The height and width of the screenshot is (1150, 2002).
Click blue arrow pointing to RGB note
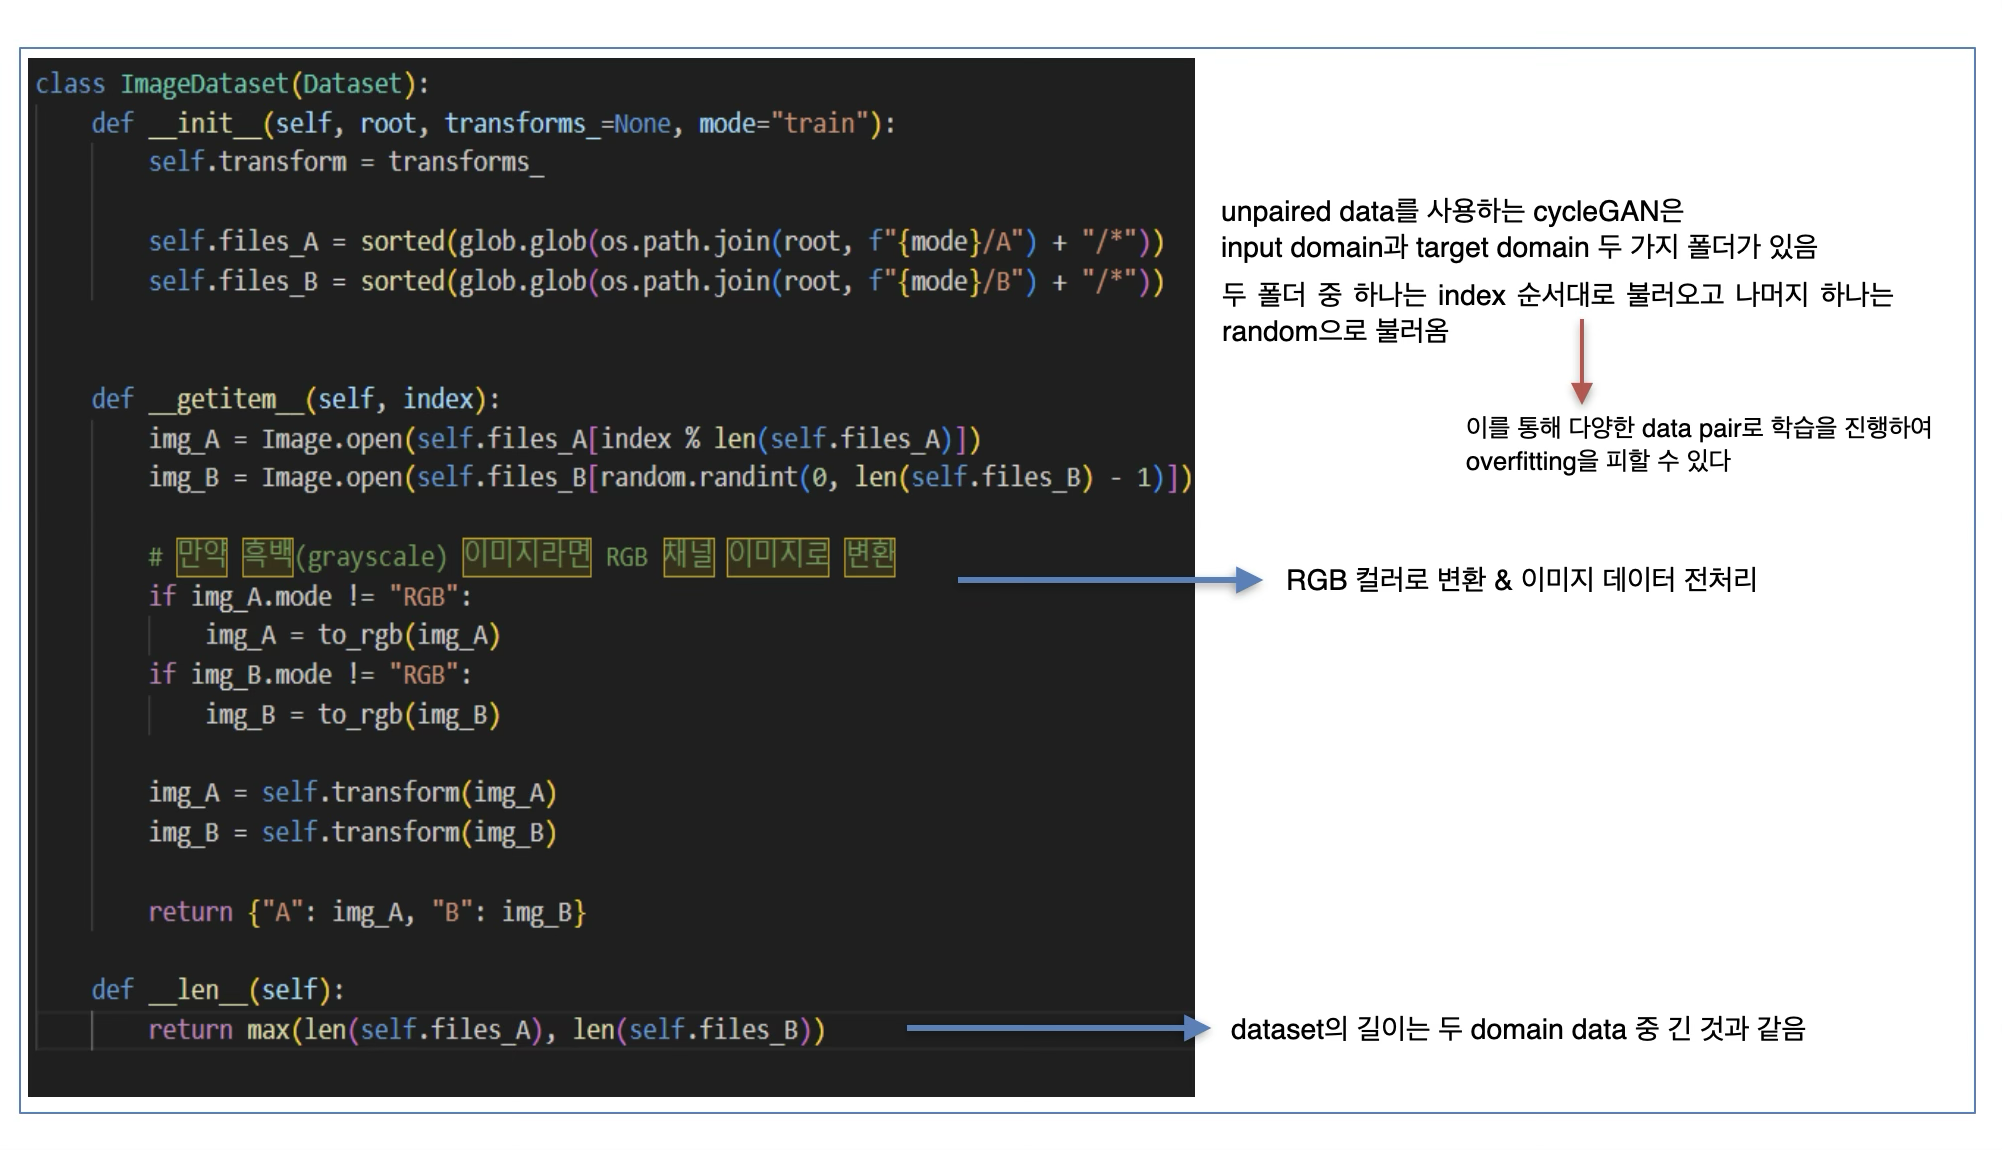coord(1108,580)
